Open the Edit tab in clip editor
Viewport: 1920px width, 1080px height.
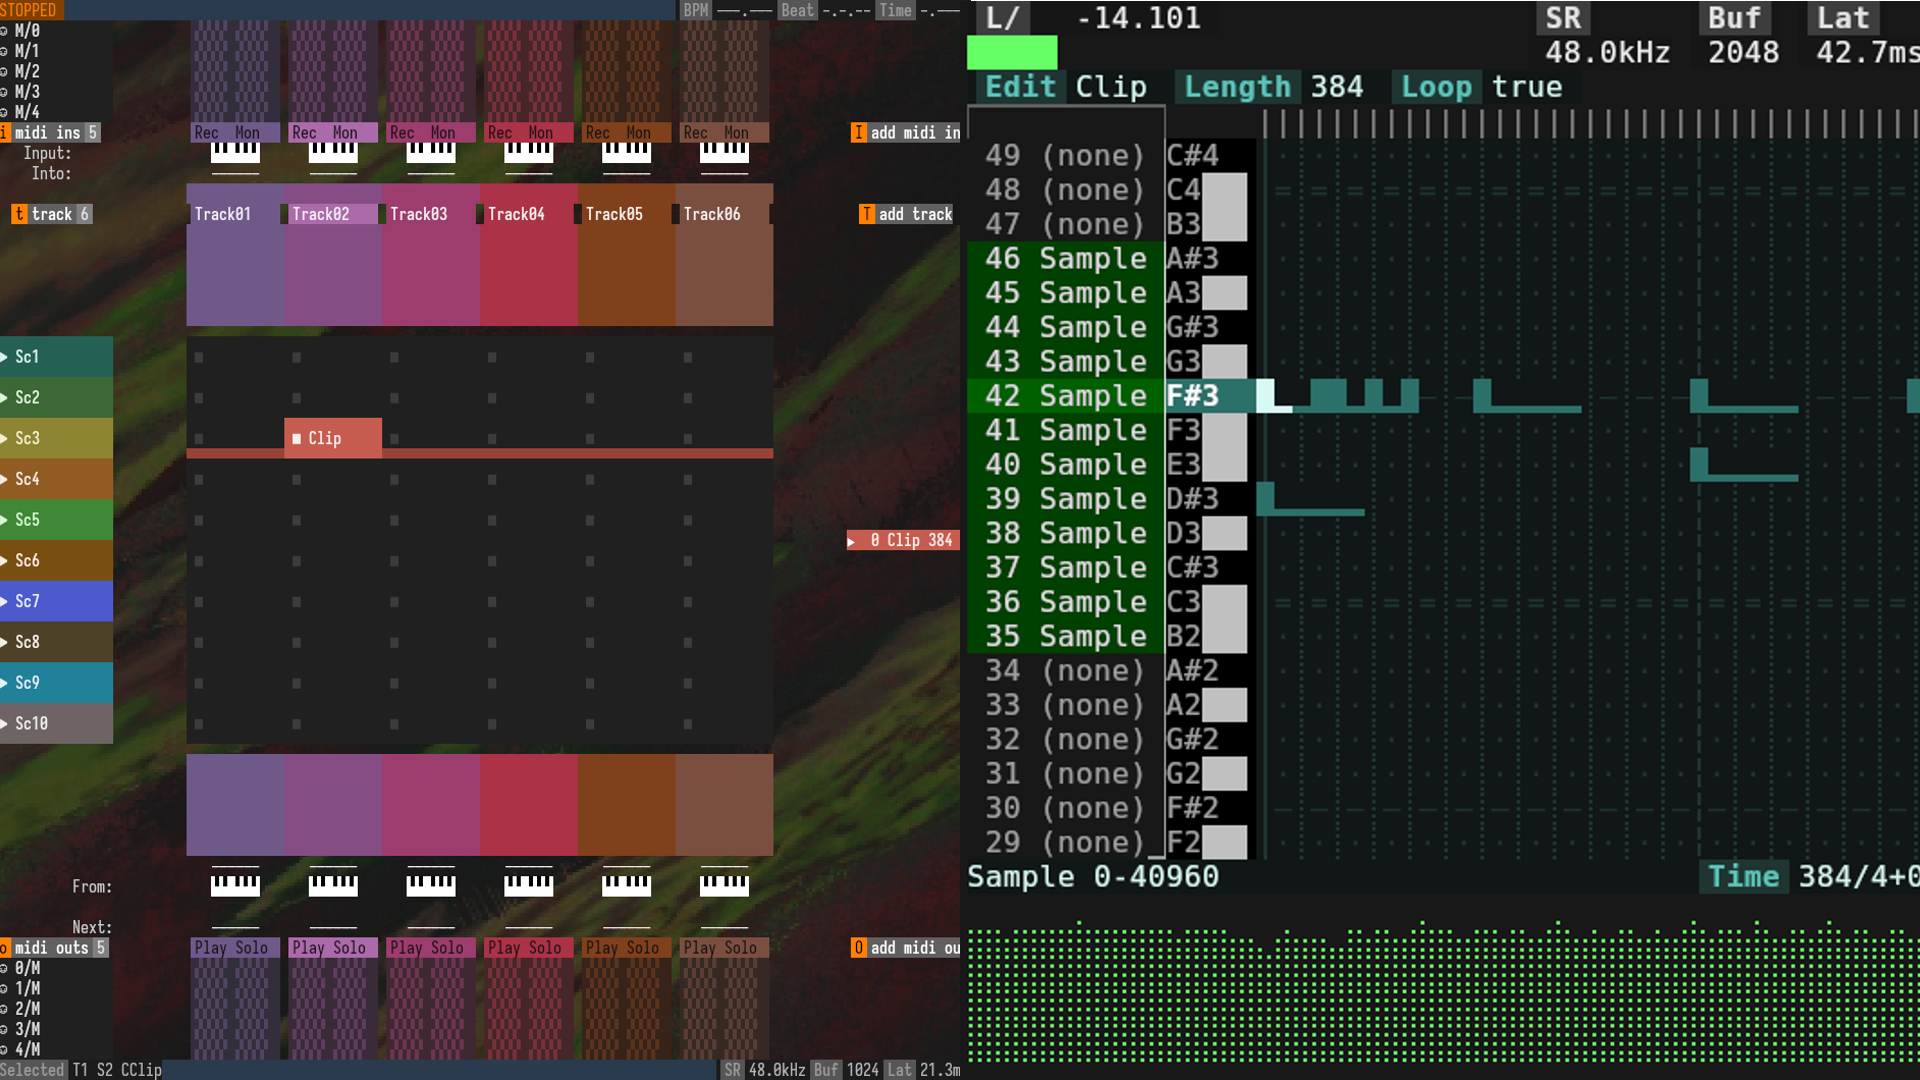[x=1019, y=87]
